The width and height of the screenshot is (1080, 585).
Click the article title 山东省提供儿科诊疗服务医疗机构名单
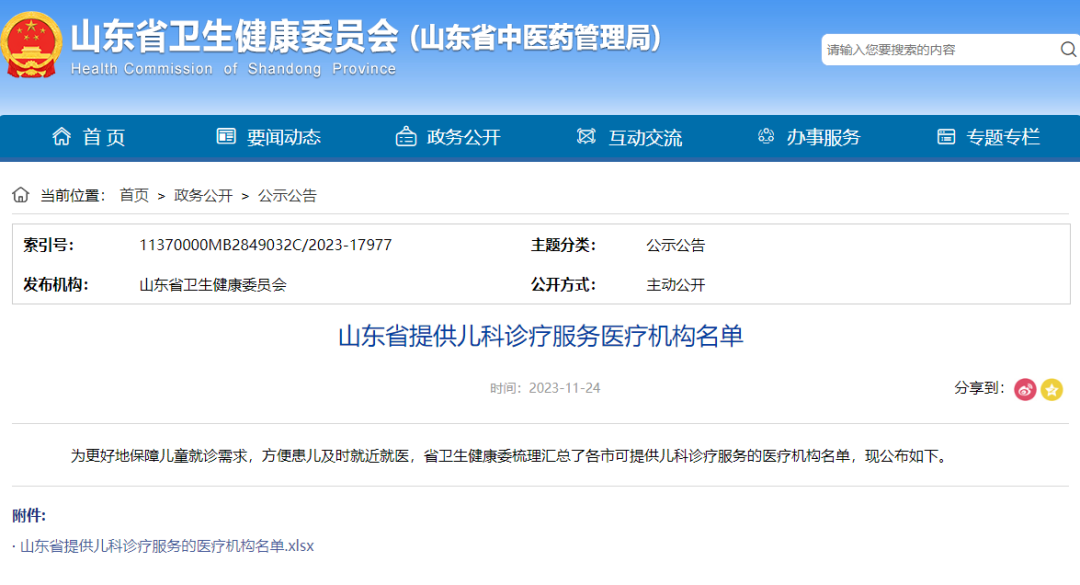point(541,336)
